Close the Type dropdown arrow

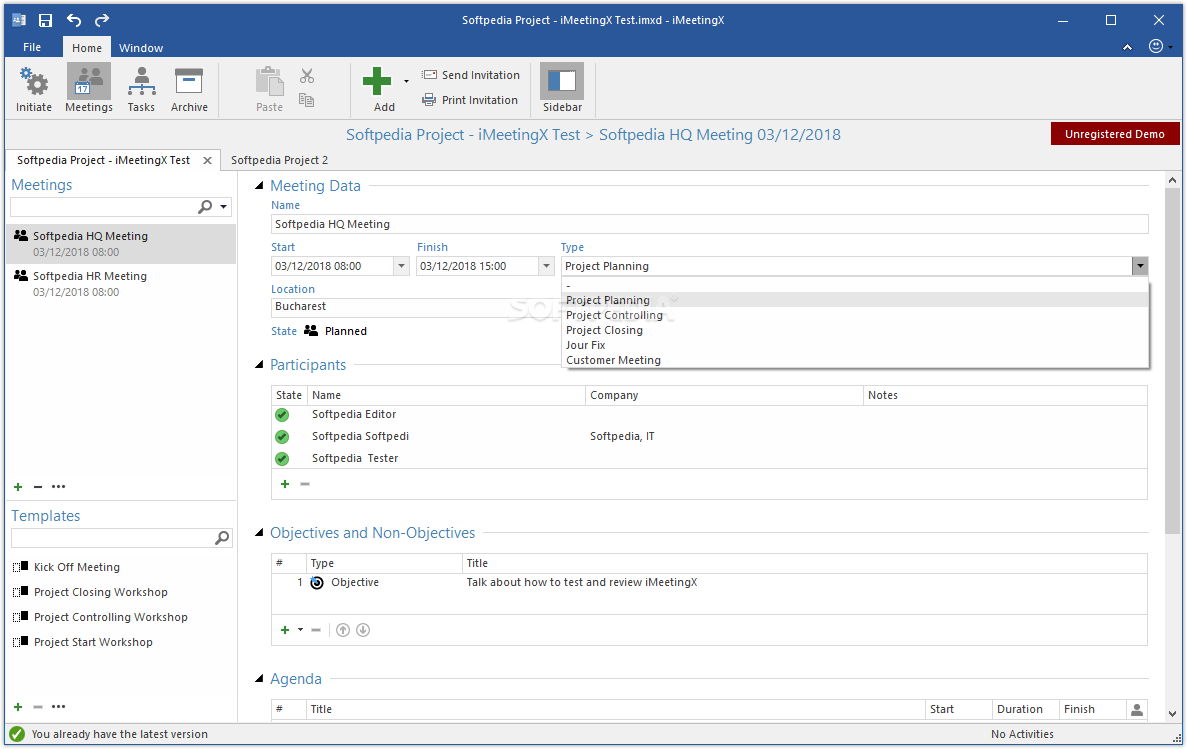(1140, 267)
